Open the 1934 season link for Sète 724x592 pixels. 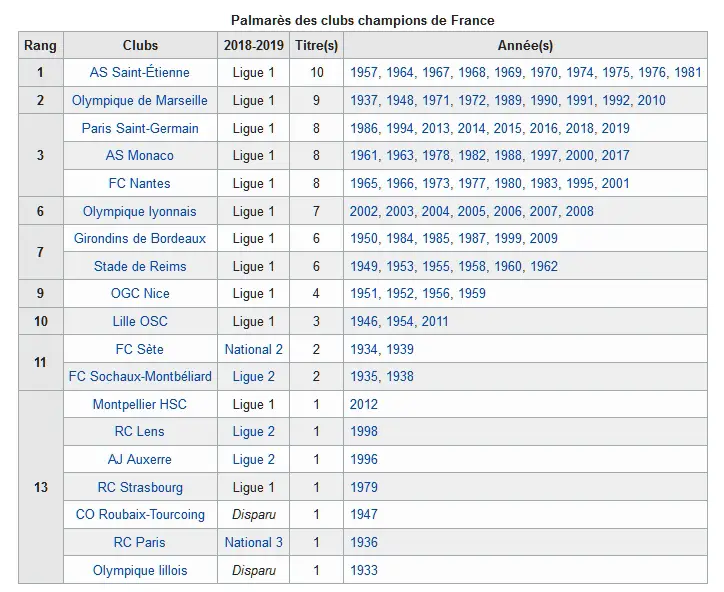click(364, 349)
